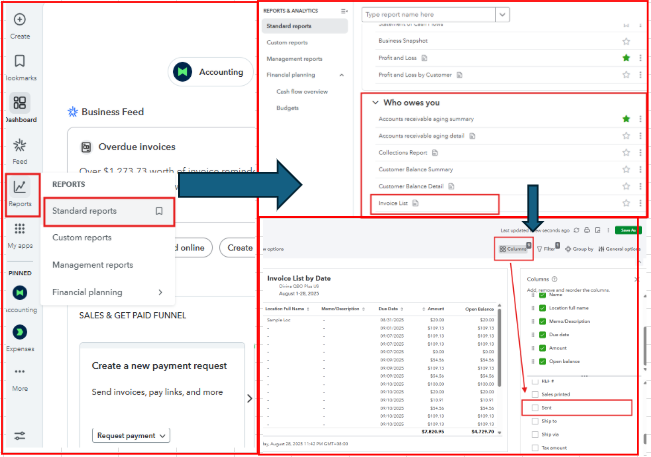Image resolution: width=651 pixels, height=457 pixels.
Task: Expand Financial planning submenu in Reports flyout
Action: click(160, 292)
